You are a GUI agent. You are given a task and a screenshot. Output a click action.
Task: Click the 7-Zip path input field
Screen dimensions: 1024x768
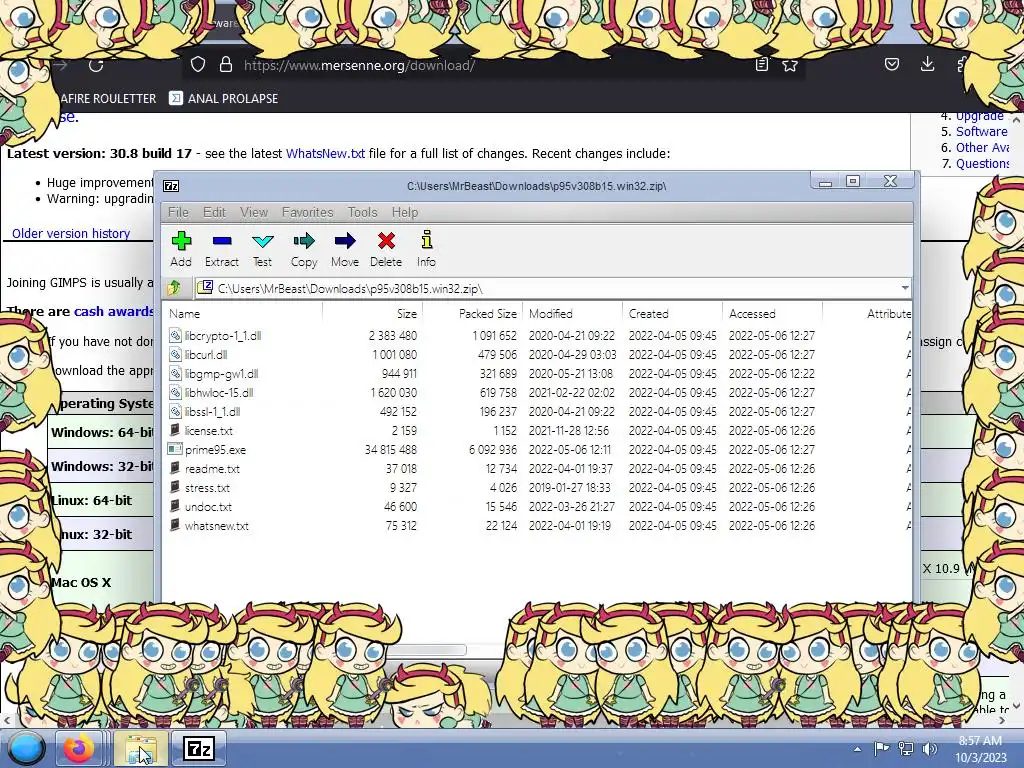[552, 288]
